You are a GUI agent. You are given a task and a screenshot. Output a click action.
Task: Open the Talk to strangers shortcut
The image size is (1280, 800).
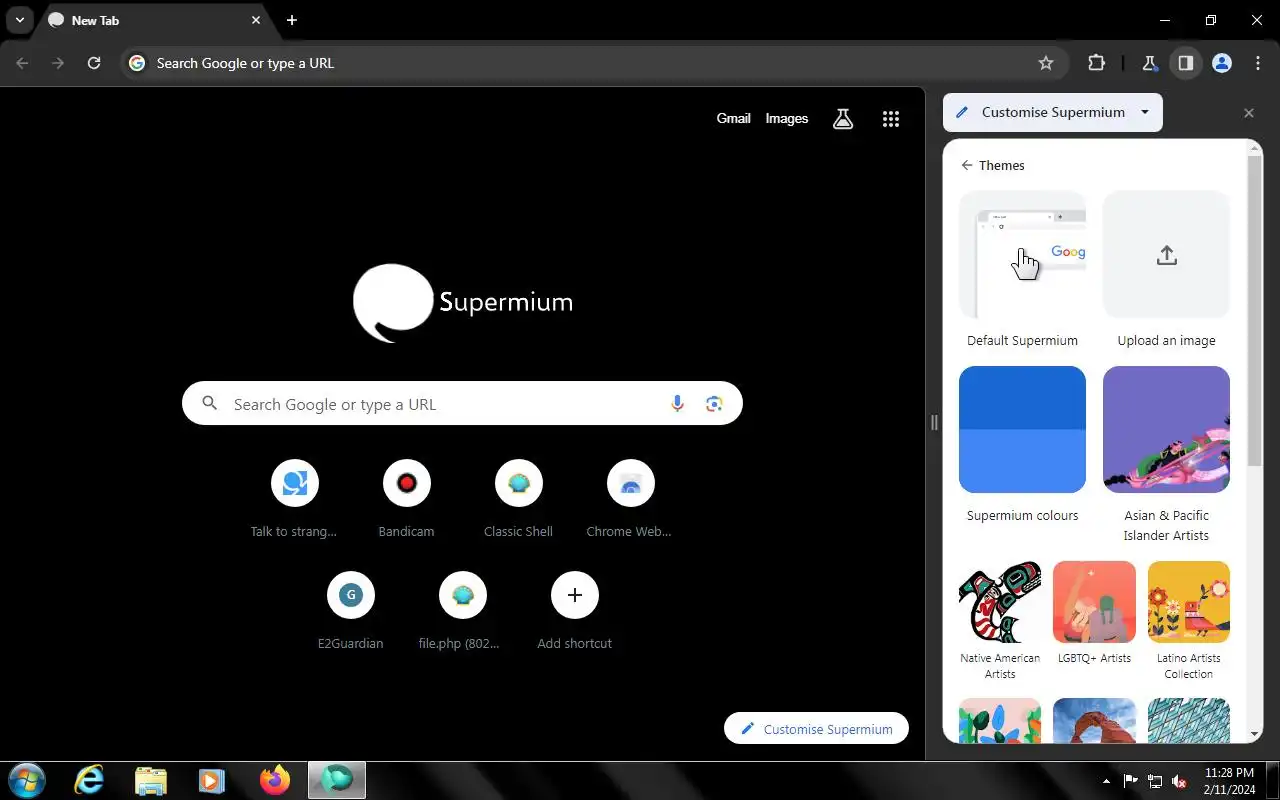[294, 499]
